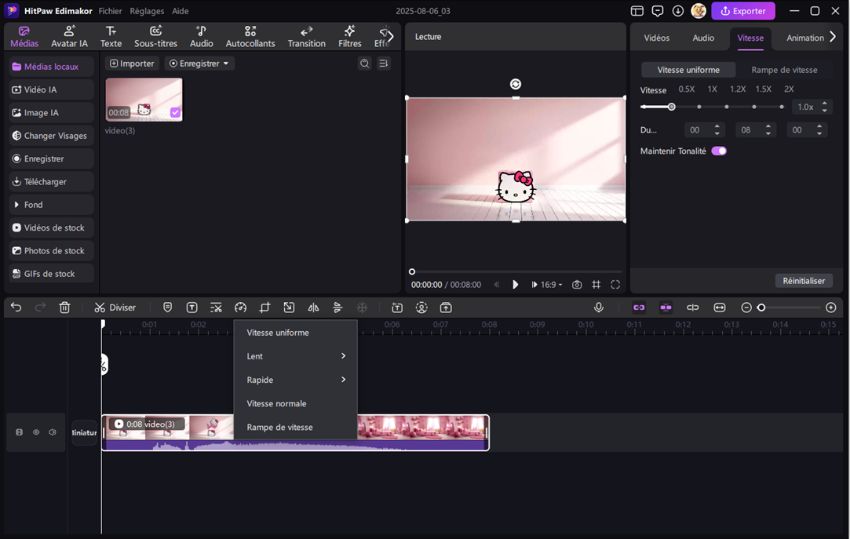Click the rotate handle above the preview
This screenshot has width=850, height=539.
pyautogui.click(x=516, y=84)
